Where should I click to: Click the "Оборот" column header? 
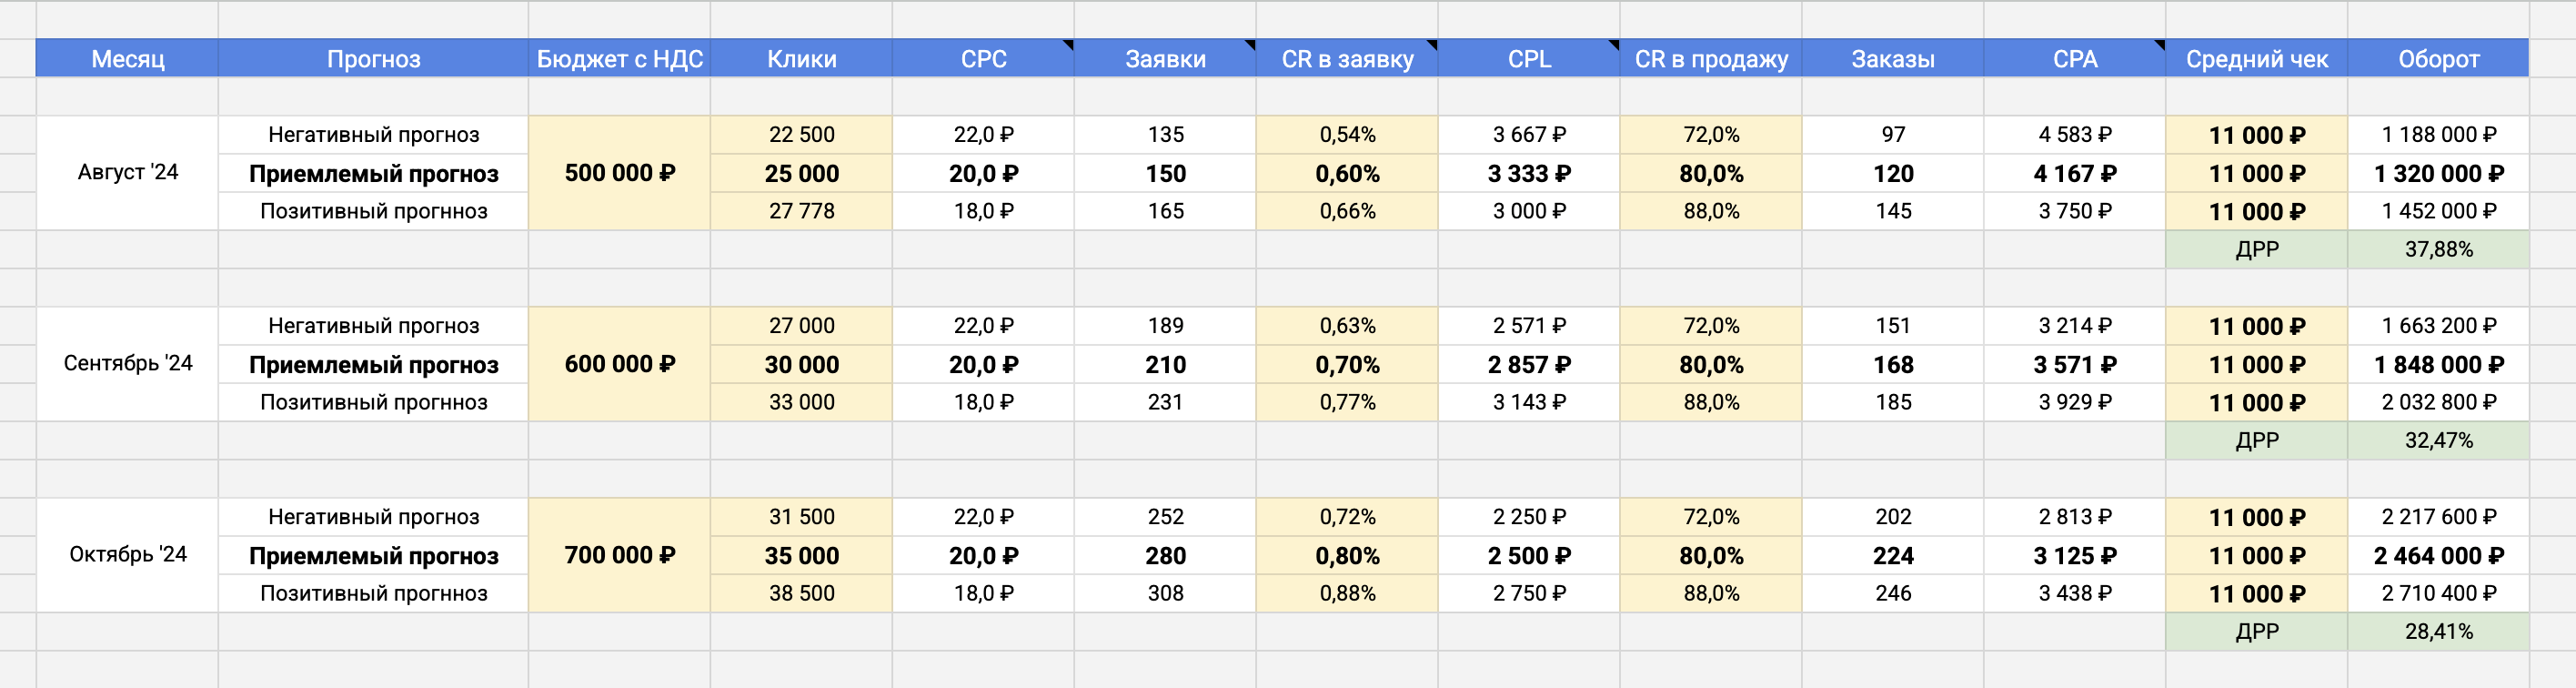(x=2438, y=59)
